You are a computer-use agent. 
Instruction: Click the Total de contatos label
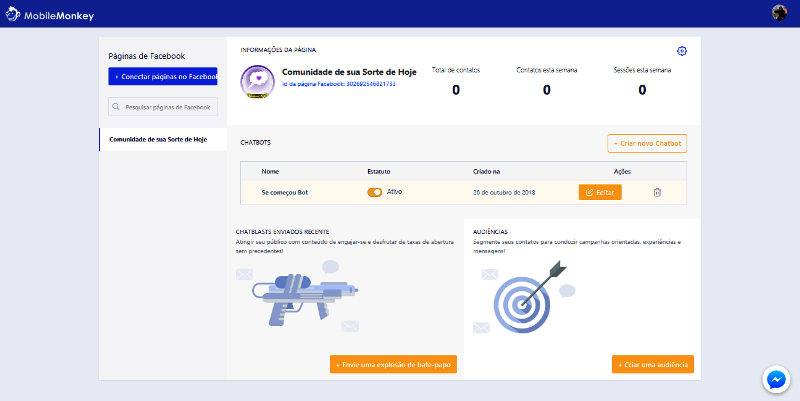pyautogui.click(x=456, y=70)
